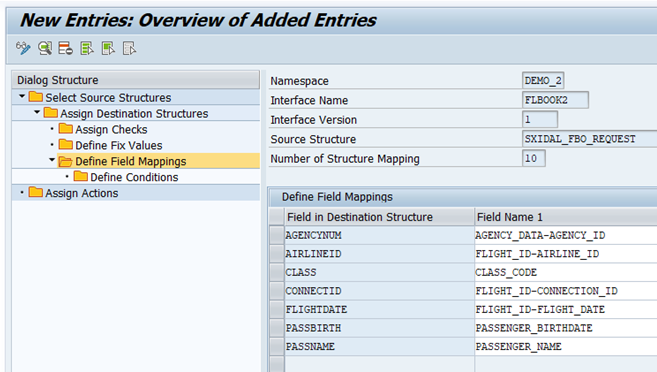Screen dimensions: 657x372
Task: Click the Details magnifier toolbar icon
Action: [x=45, y=48]
